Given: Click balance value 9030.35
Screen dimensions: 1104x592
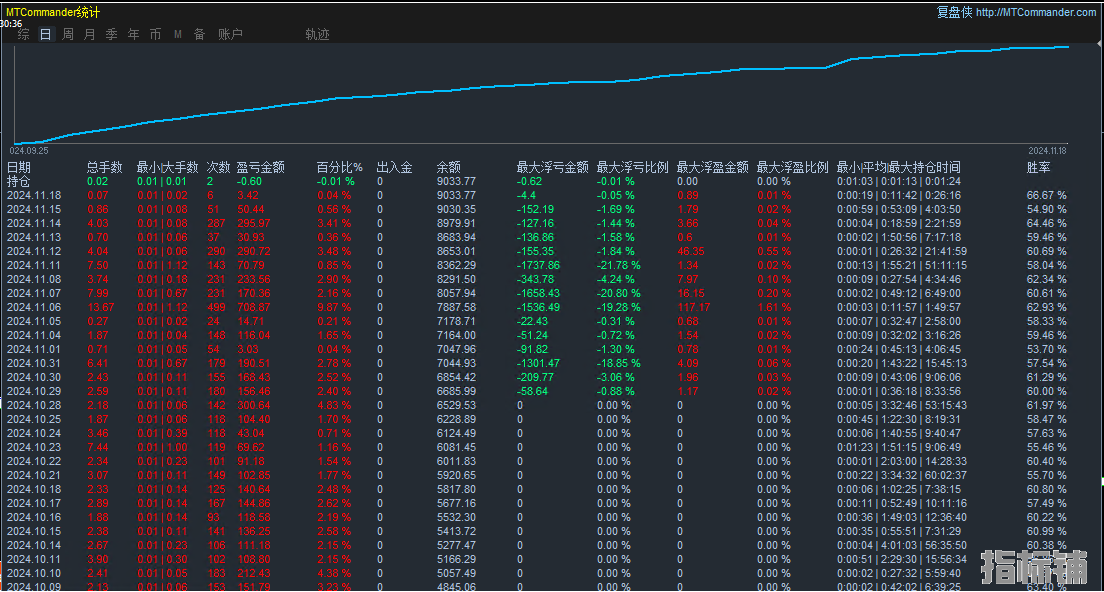Looking at the screenshot, I should (456, 210).
